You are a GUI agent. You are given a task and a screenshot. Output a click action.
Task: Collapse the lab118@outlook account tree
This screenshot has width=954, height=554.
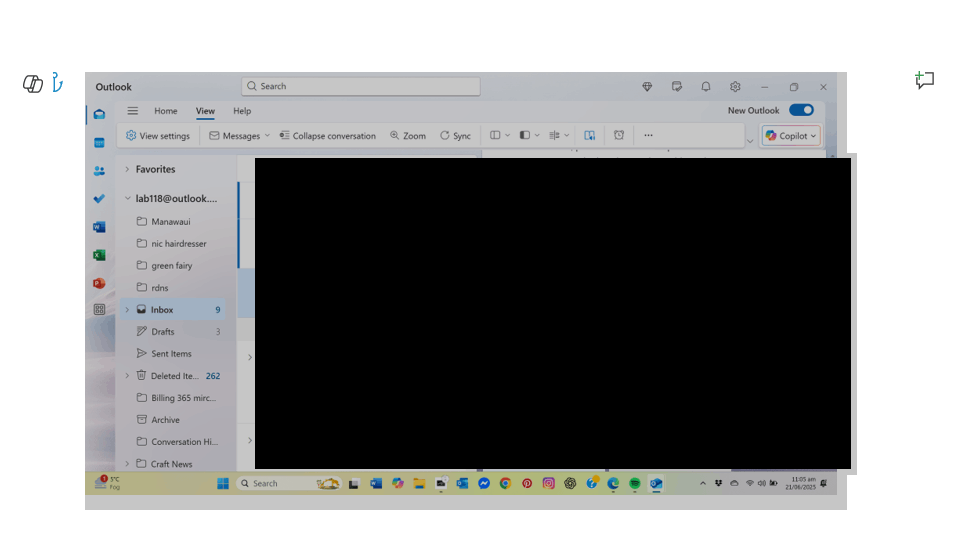[127, 198]
